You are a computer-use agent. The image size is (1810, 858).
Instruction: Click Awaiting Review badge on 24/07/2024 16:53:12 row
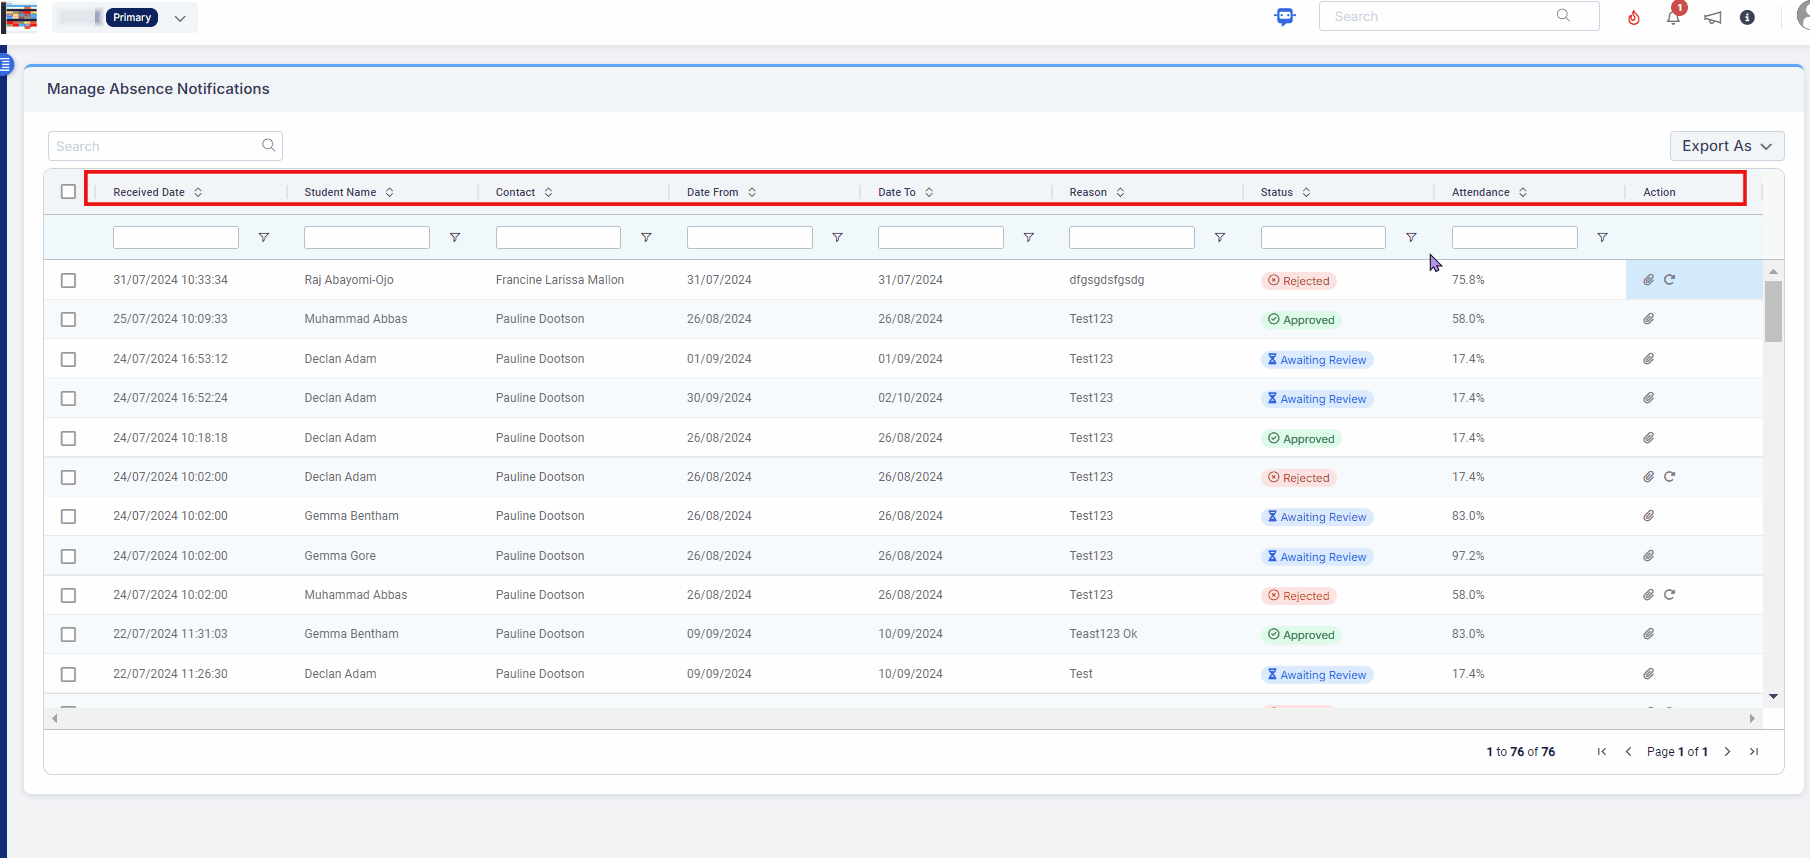point(1317,360)
